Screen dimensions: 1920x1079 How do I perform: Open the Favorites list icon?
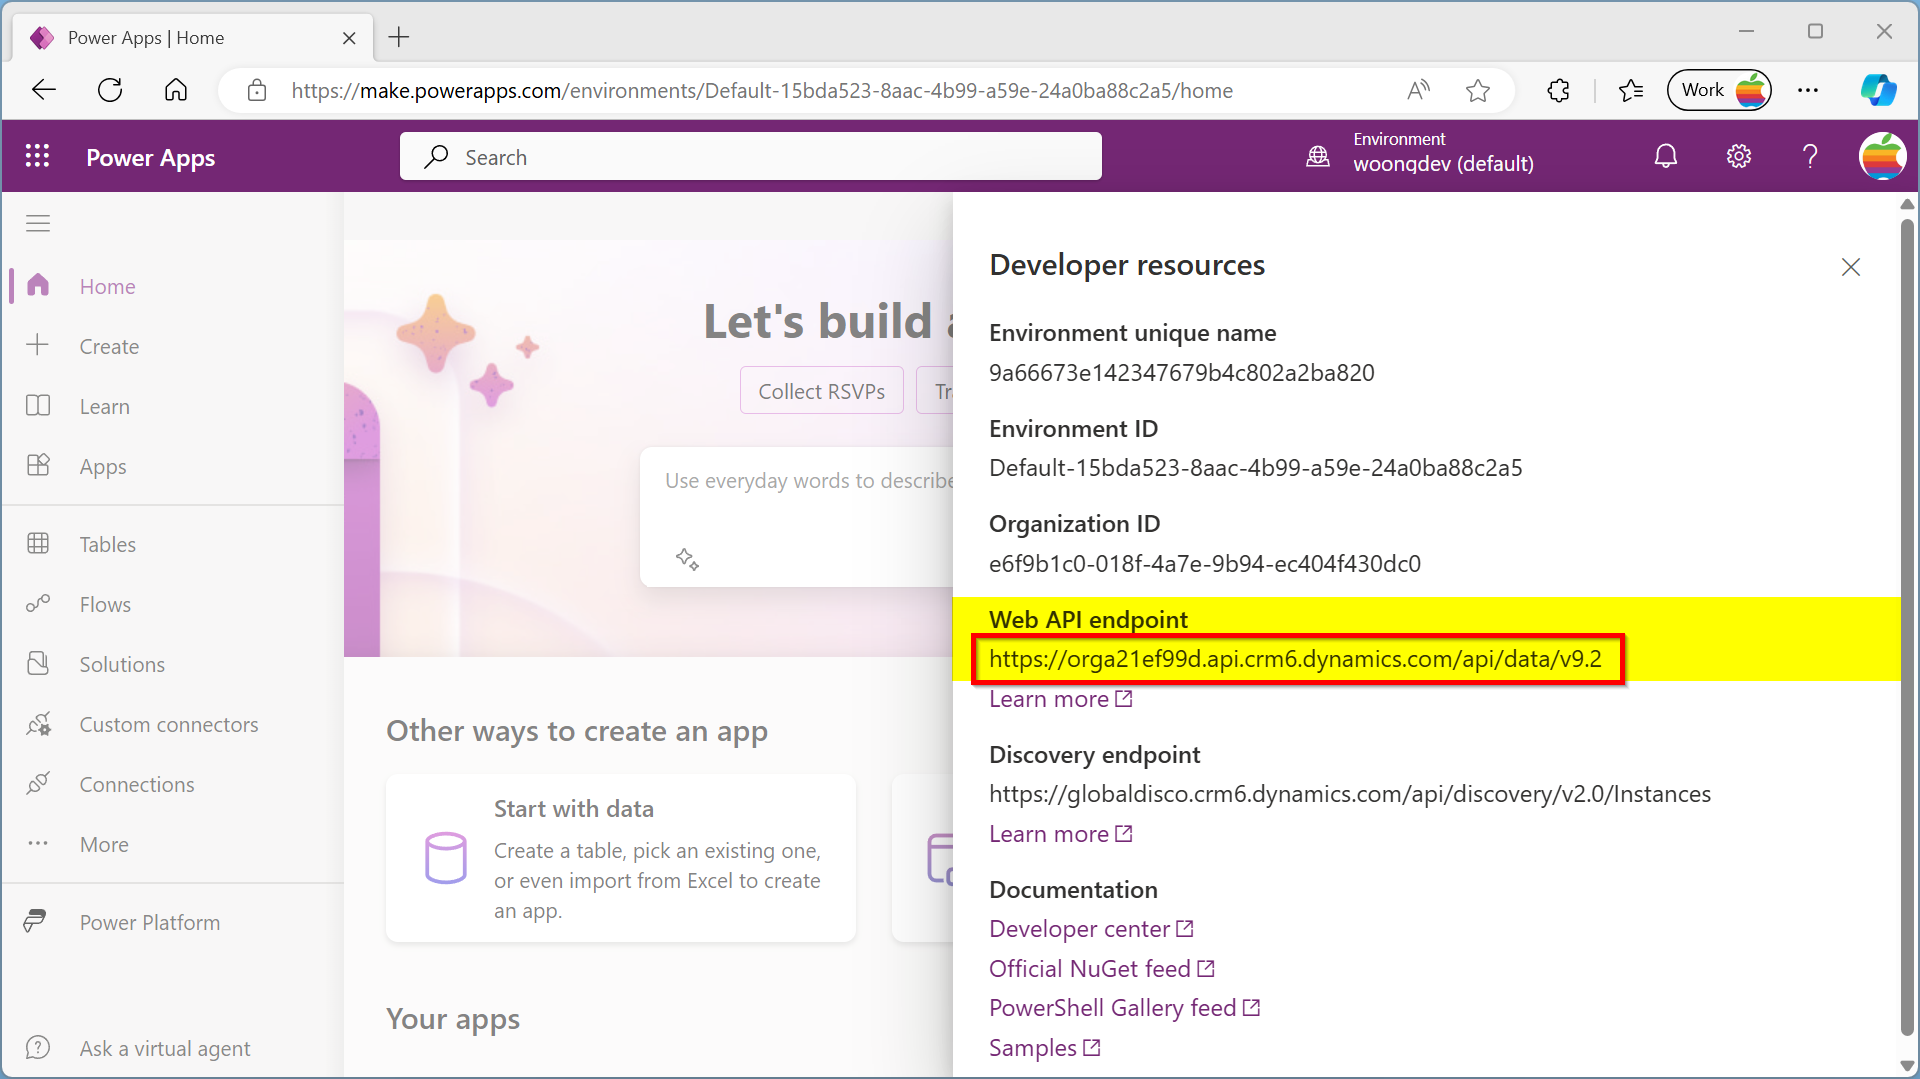click(1631, 91)
